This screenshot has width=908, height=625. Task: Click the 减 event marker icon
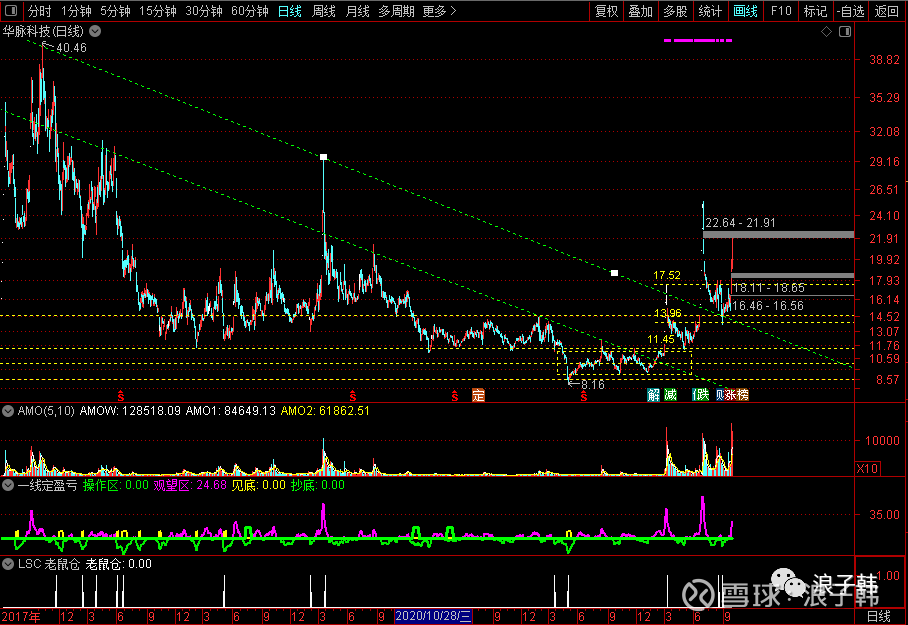(x=670, y=395)
